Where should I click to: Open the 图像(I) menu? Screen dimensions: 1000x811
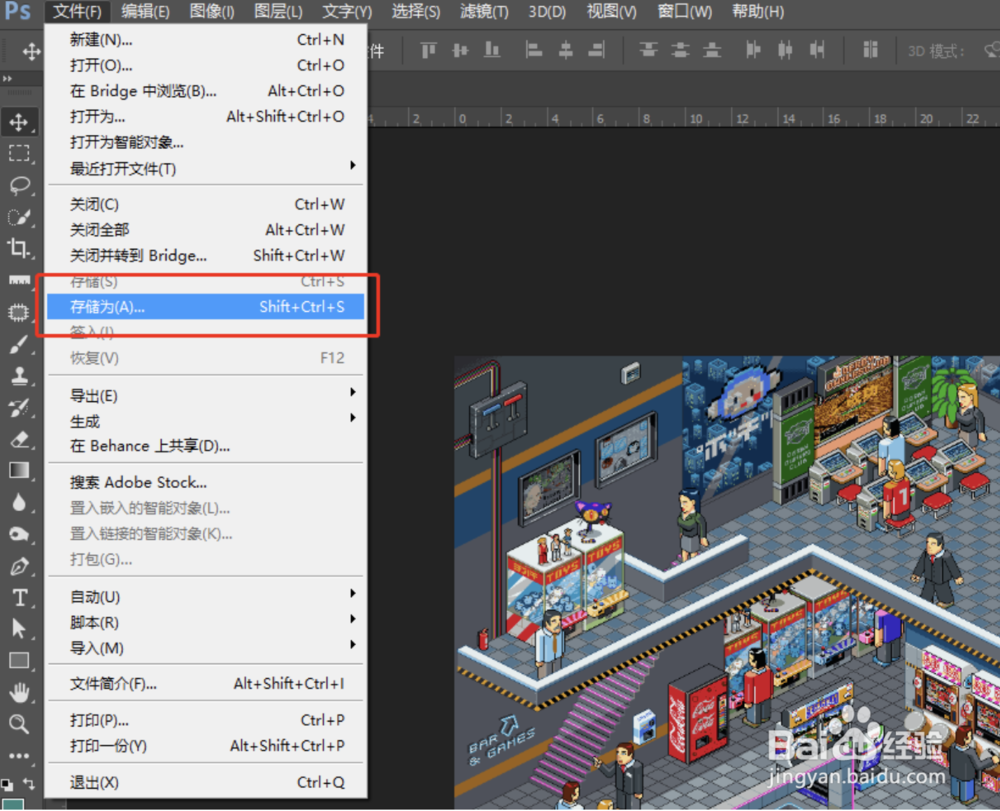point(212,11)
